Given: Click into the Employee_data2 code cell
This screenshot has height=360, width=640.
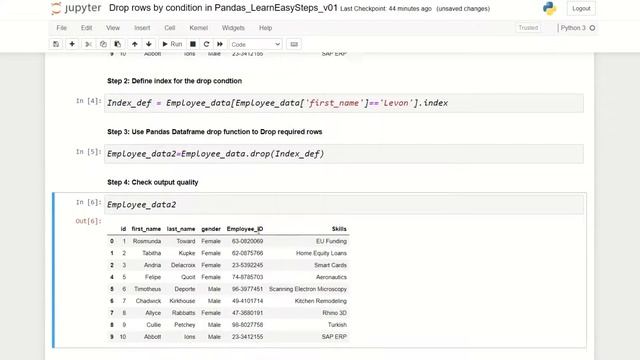Looking at the screenshot, I should 344,204.
